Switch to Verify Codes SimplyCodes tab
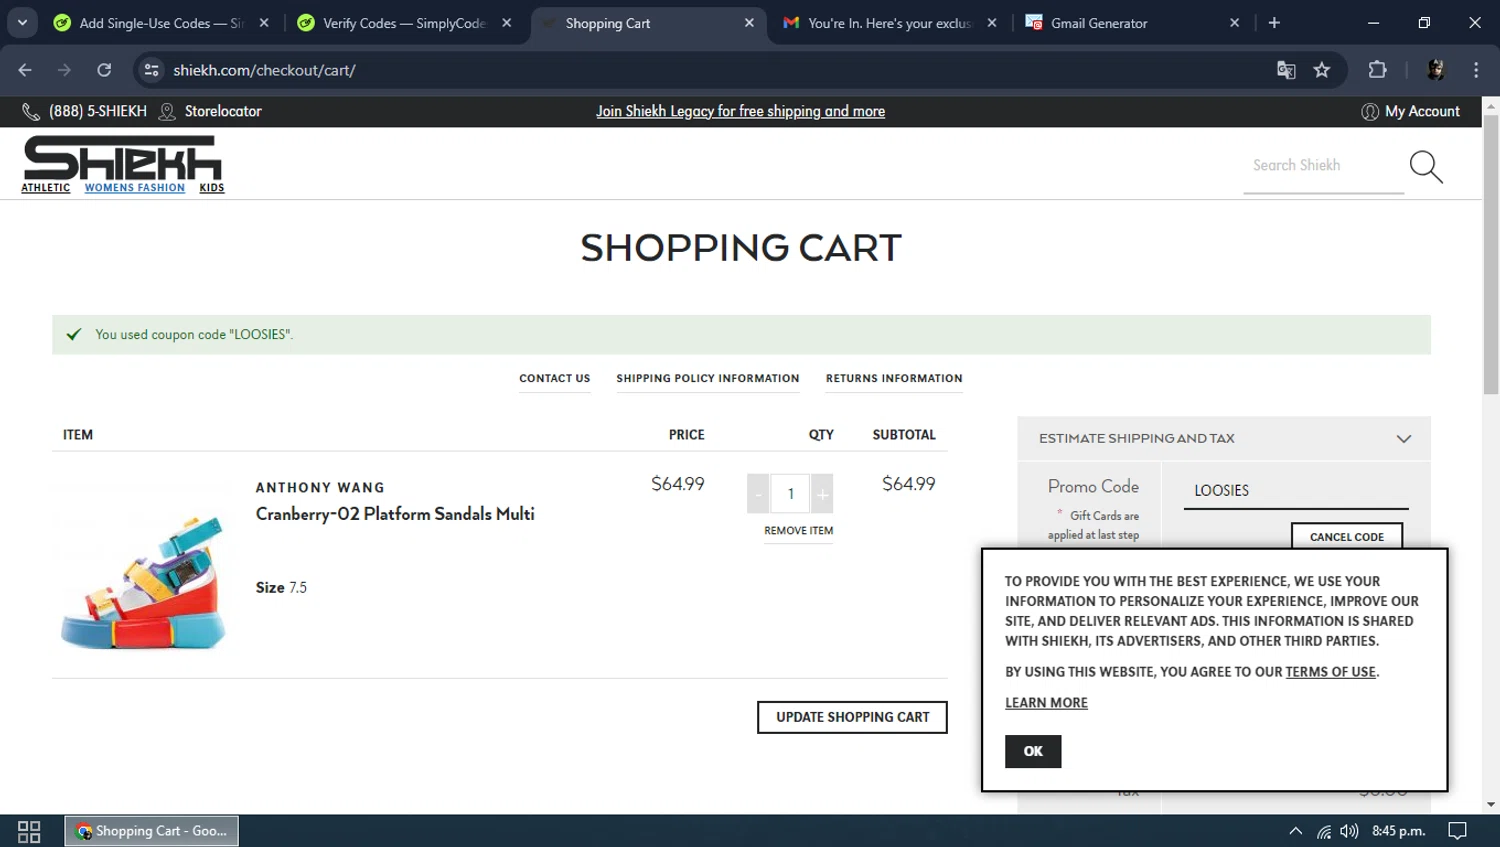 404,23
